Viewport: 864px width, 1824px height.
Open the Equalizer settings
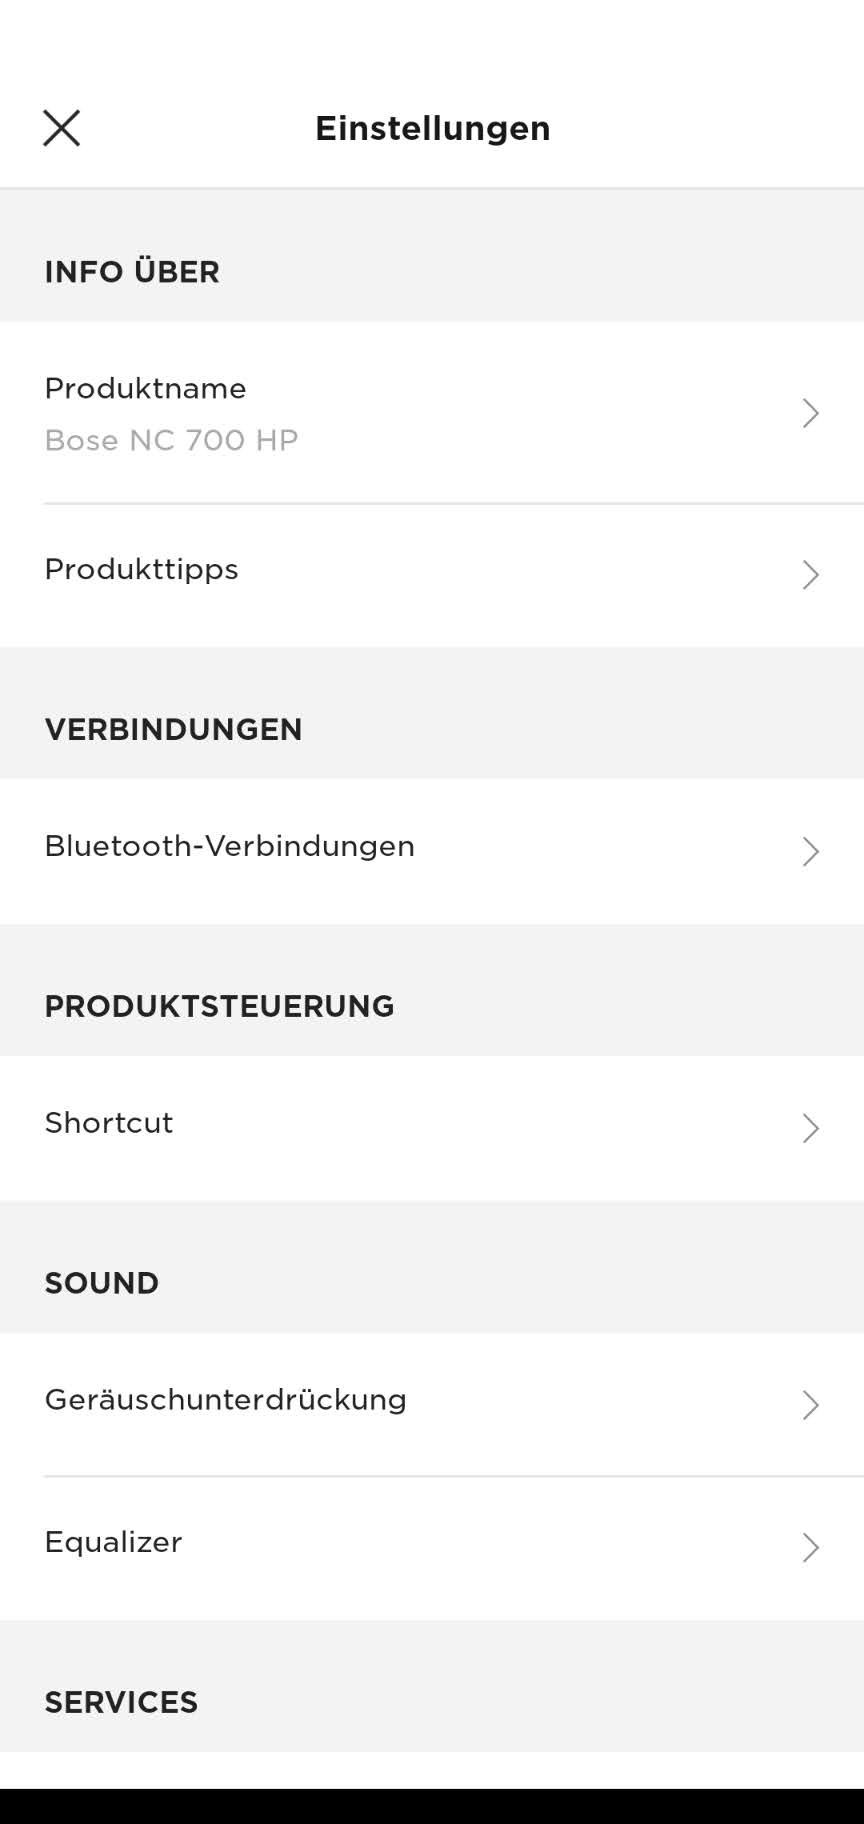[113, 1542]
